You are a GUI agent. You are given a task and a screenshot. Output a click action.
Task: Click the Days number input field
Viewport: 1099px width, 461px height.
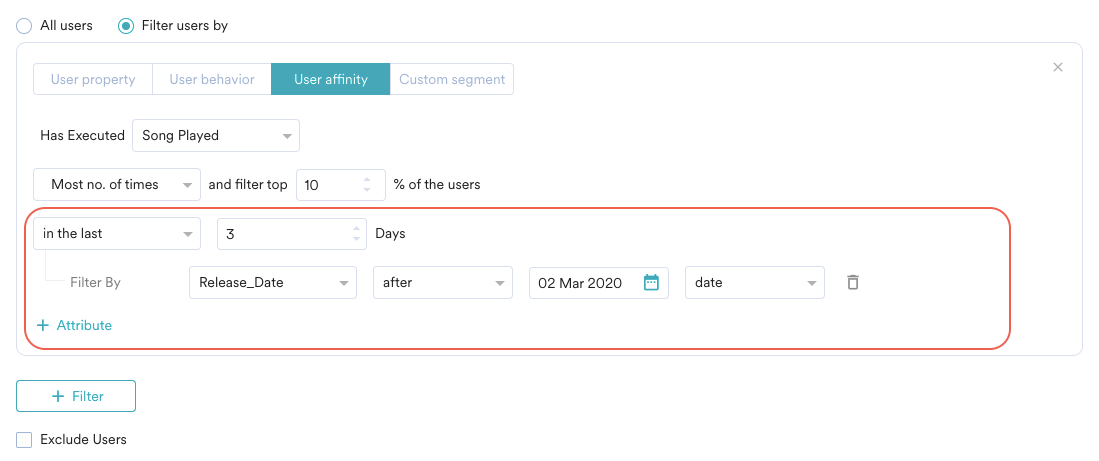(x=284, y=234)
